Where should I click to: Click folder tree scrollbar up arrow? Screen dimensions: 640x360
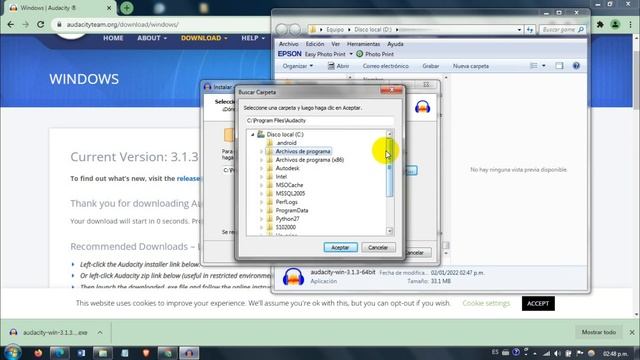click(x=389, y=134)
